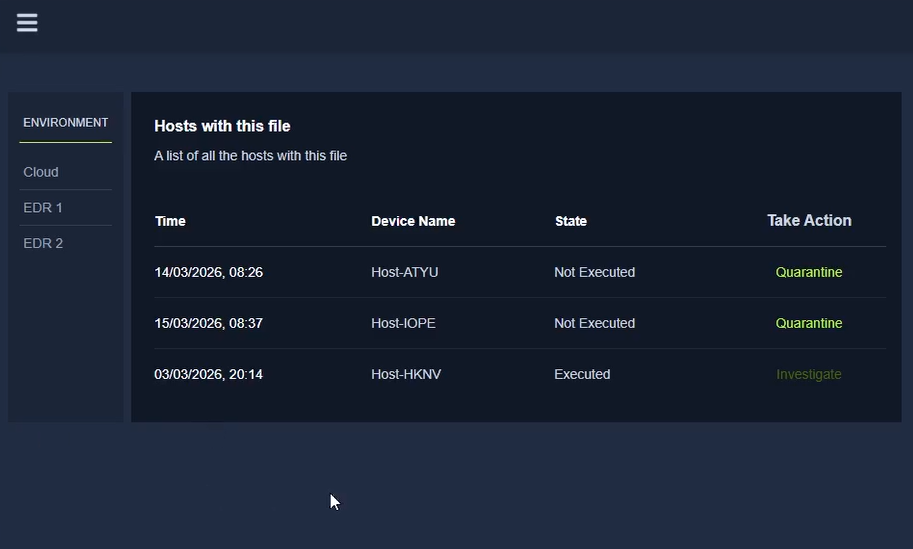Open the EDR 2 environment
Screen dimensions: 913x549
pyautogui.click(x=43, y=243)
